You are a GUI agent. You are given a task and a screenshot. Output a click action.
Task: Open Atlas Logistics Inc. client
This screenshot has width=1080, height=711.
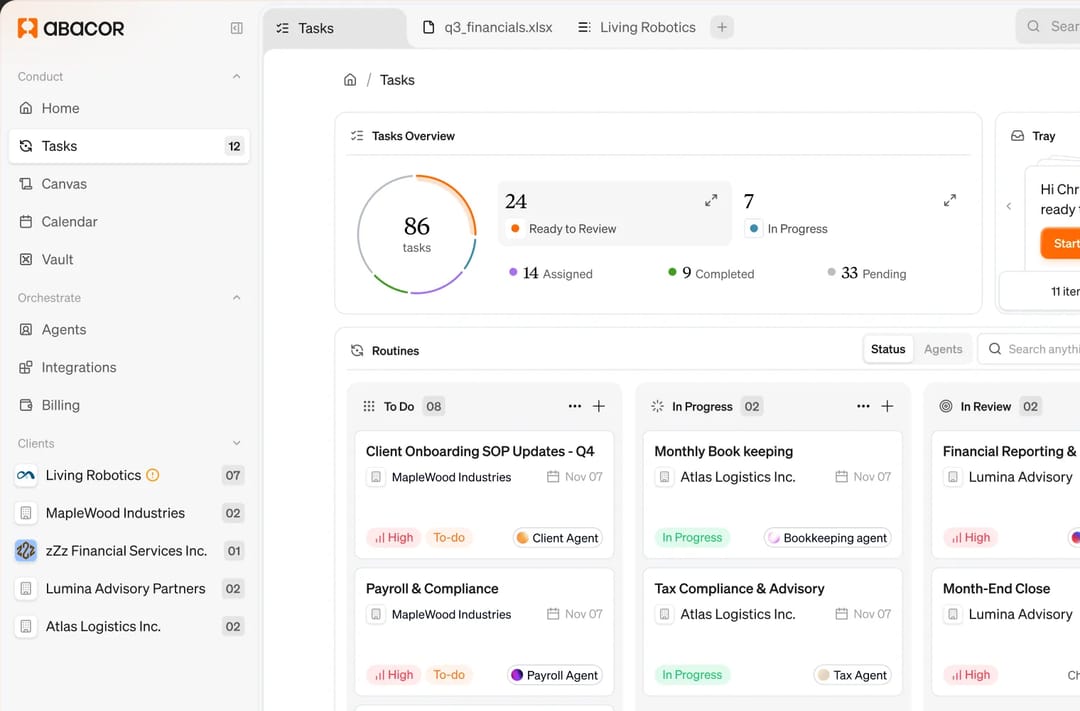(x=129, y=626)
